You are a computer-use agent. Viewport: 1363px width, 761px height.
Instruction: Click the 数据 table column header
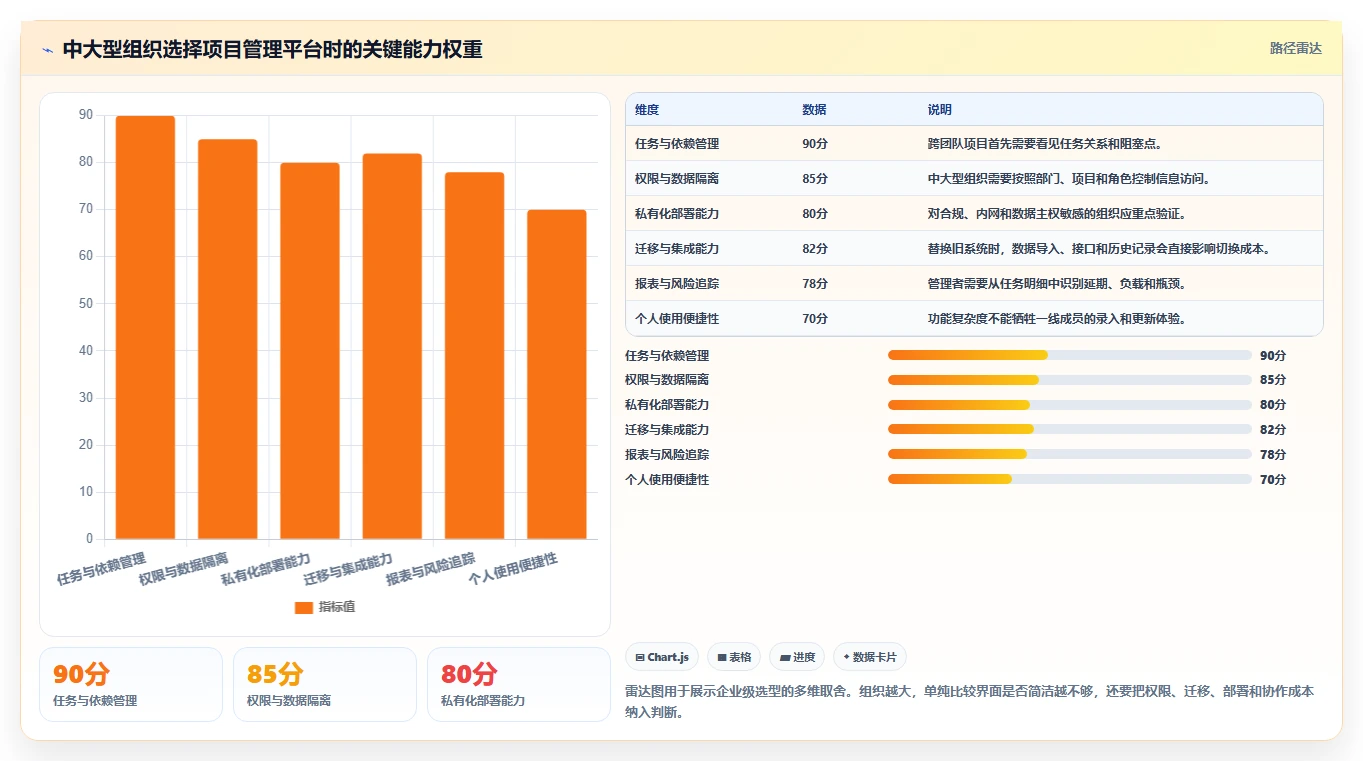pyautogui.click(x=814, y=110)
